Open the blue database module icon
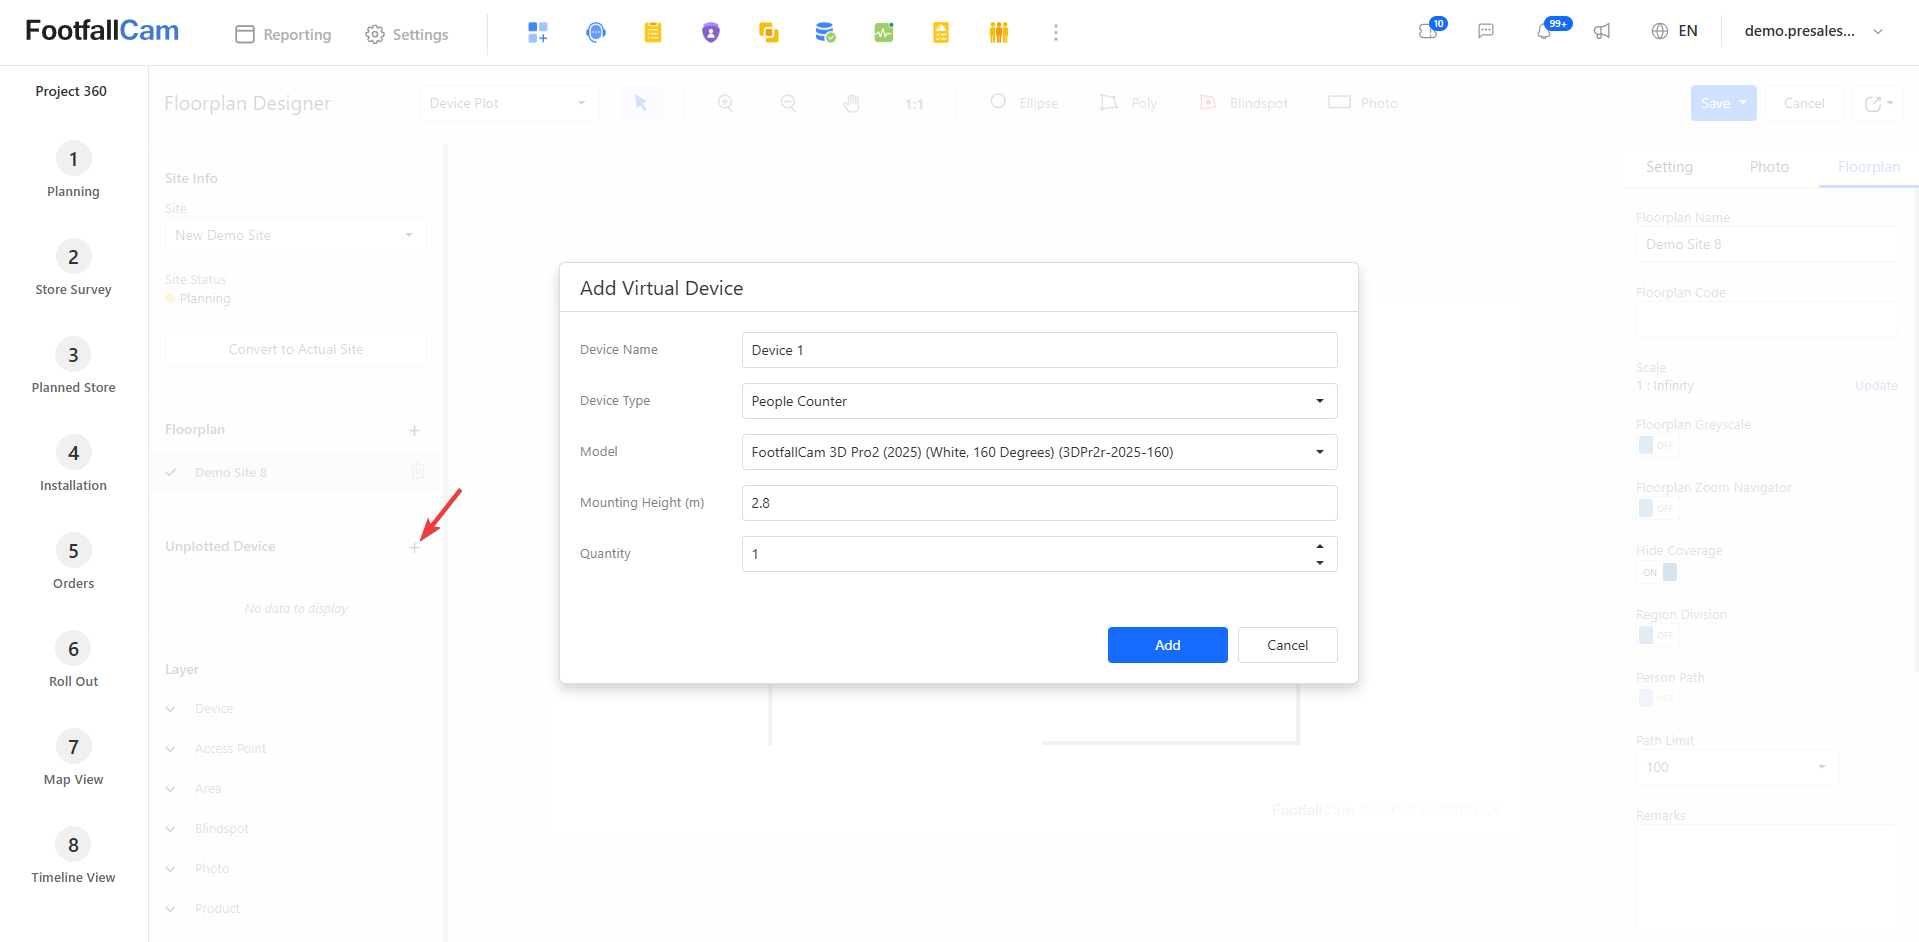The width and height of the screenshot is (1919, 942). (825, 33)
